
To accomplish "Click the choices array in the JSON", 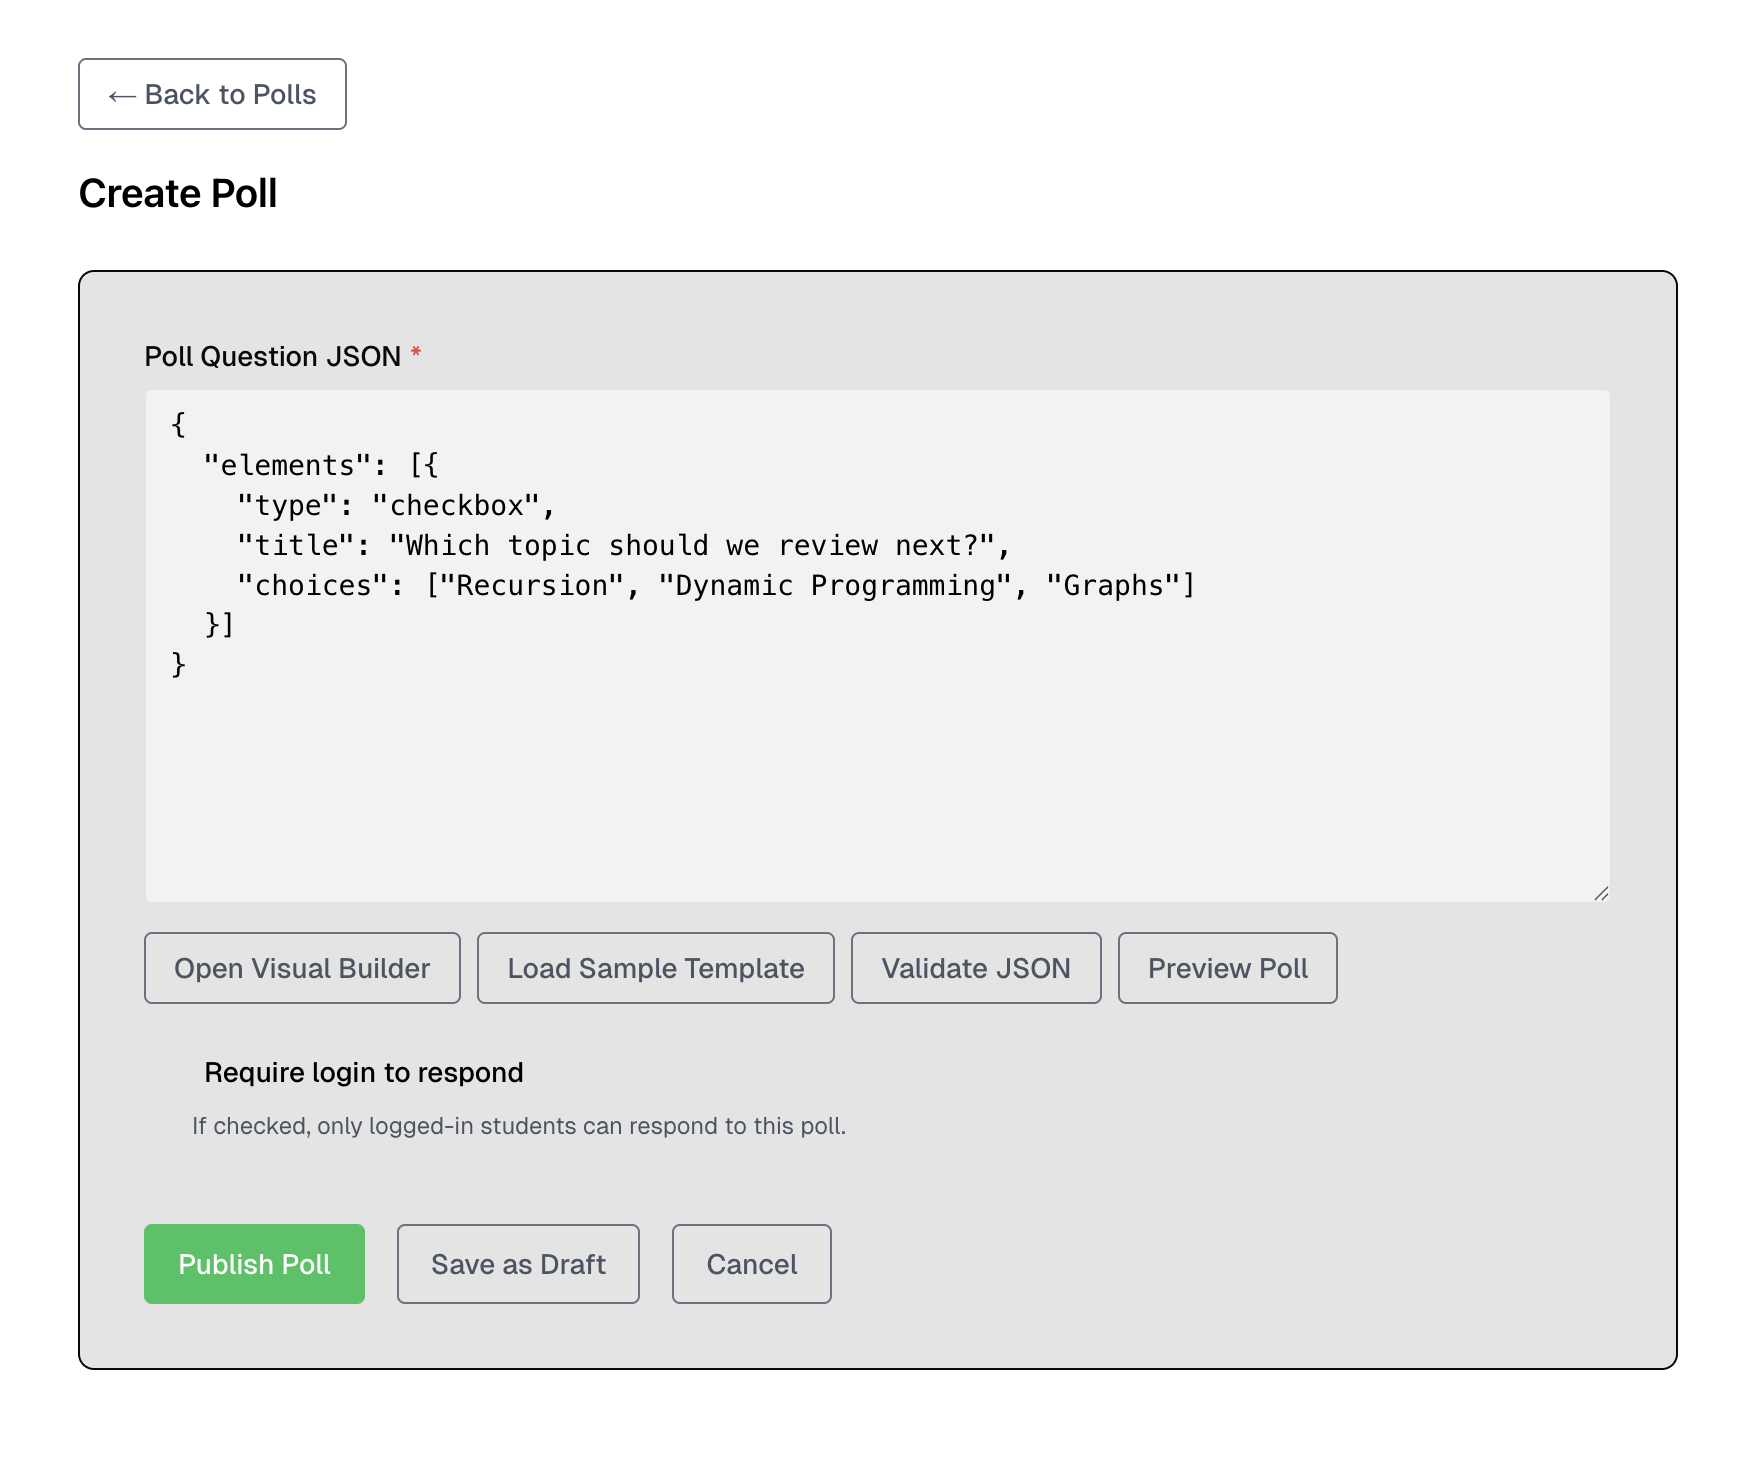I will click(x=810, y=585).
